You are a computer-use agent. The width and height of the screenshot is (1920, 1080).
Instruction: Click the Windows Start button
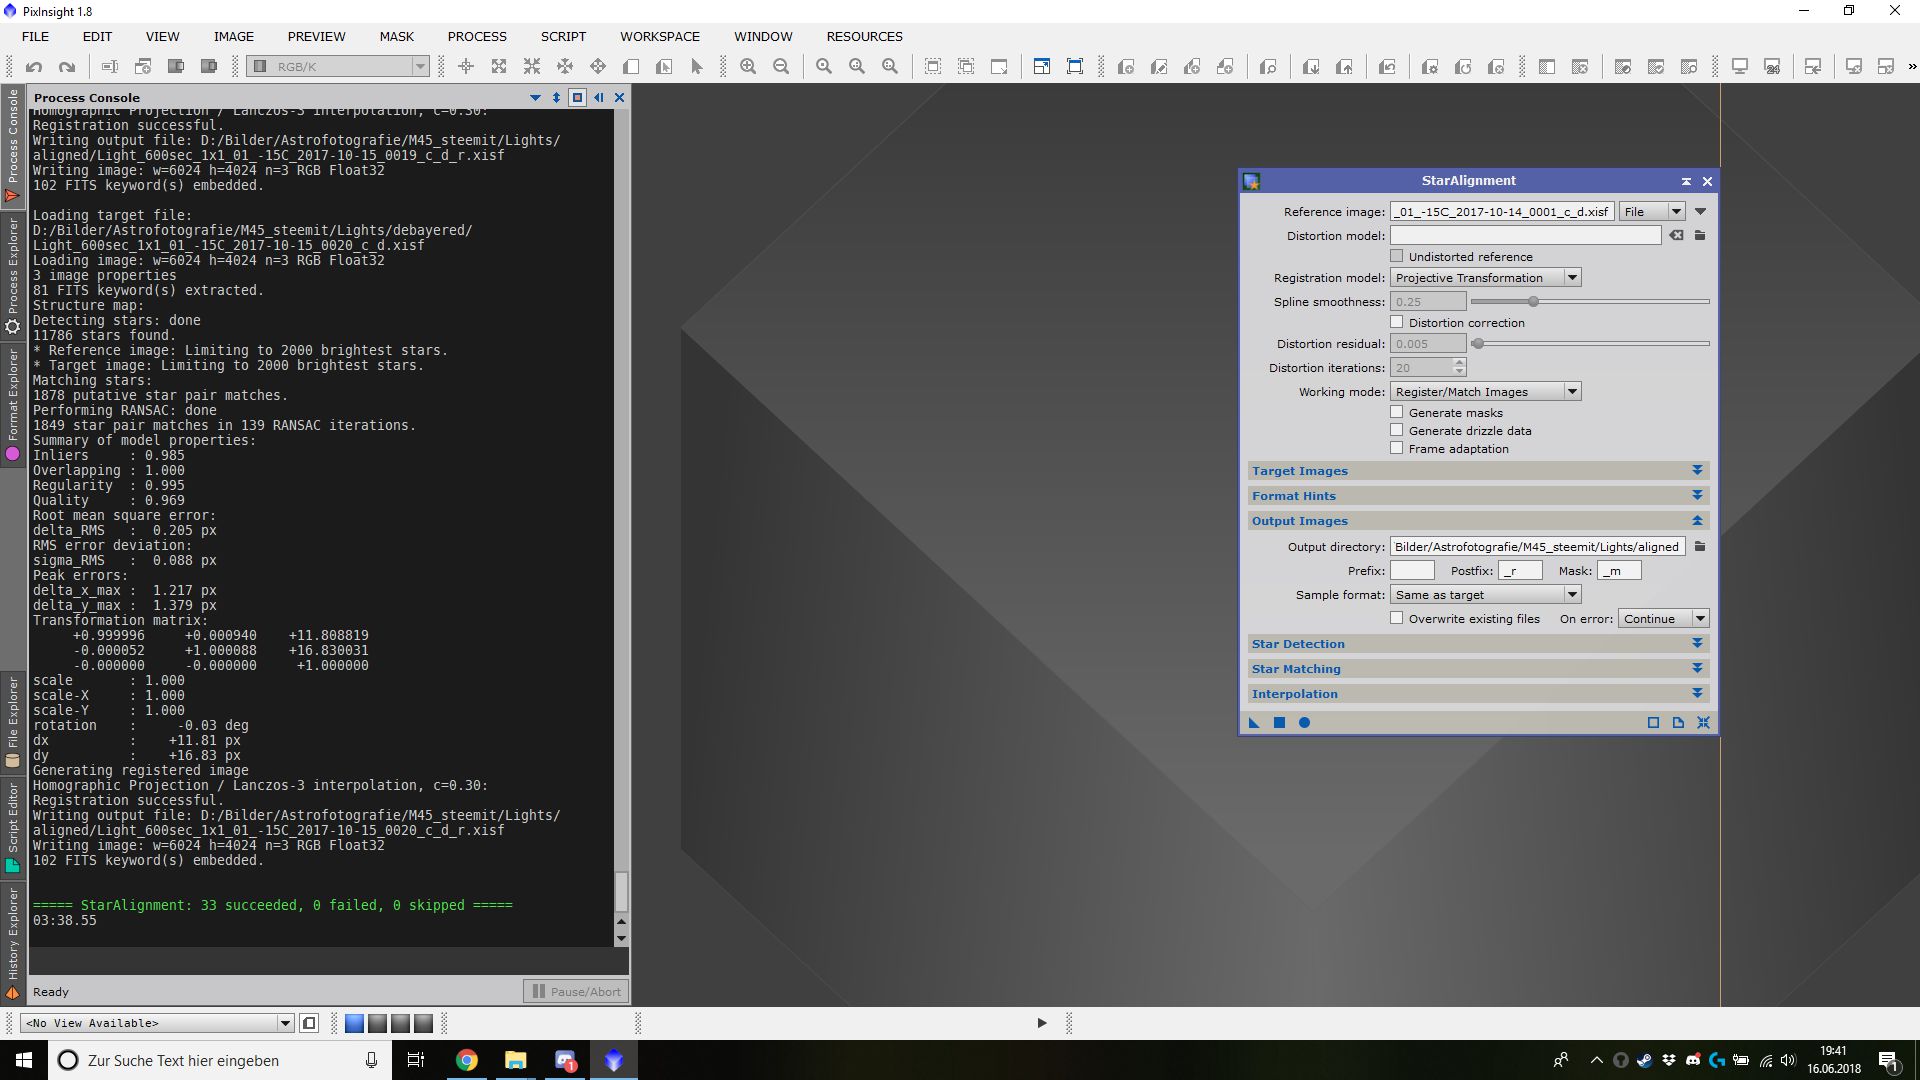(x=24, y=1060)
